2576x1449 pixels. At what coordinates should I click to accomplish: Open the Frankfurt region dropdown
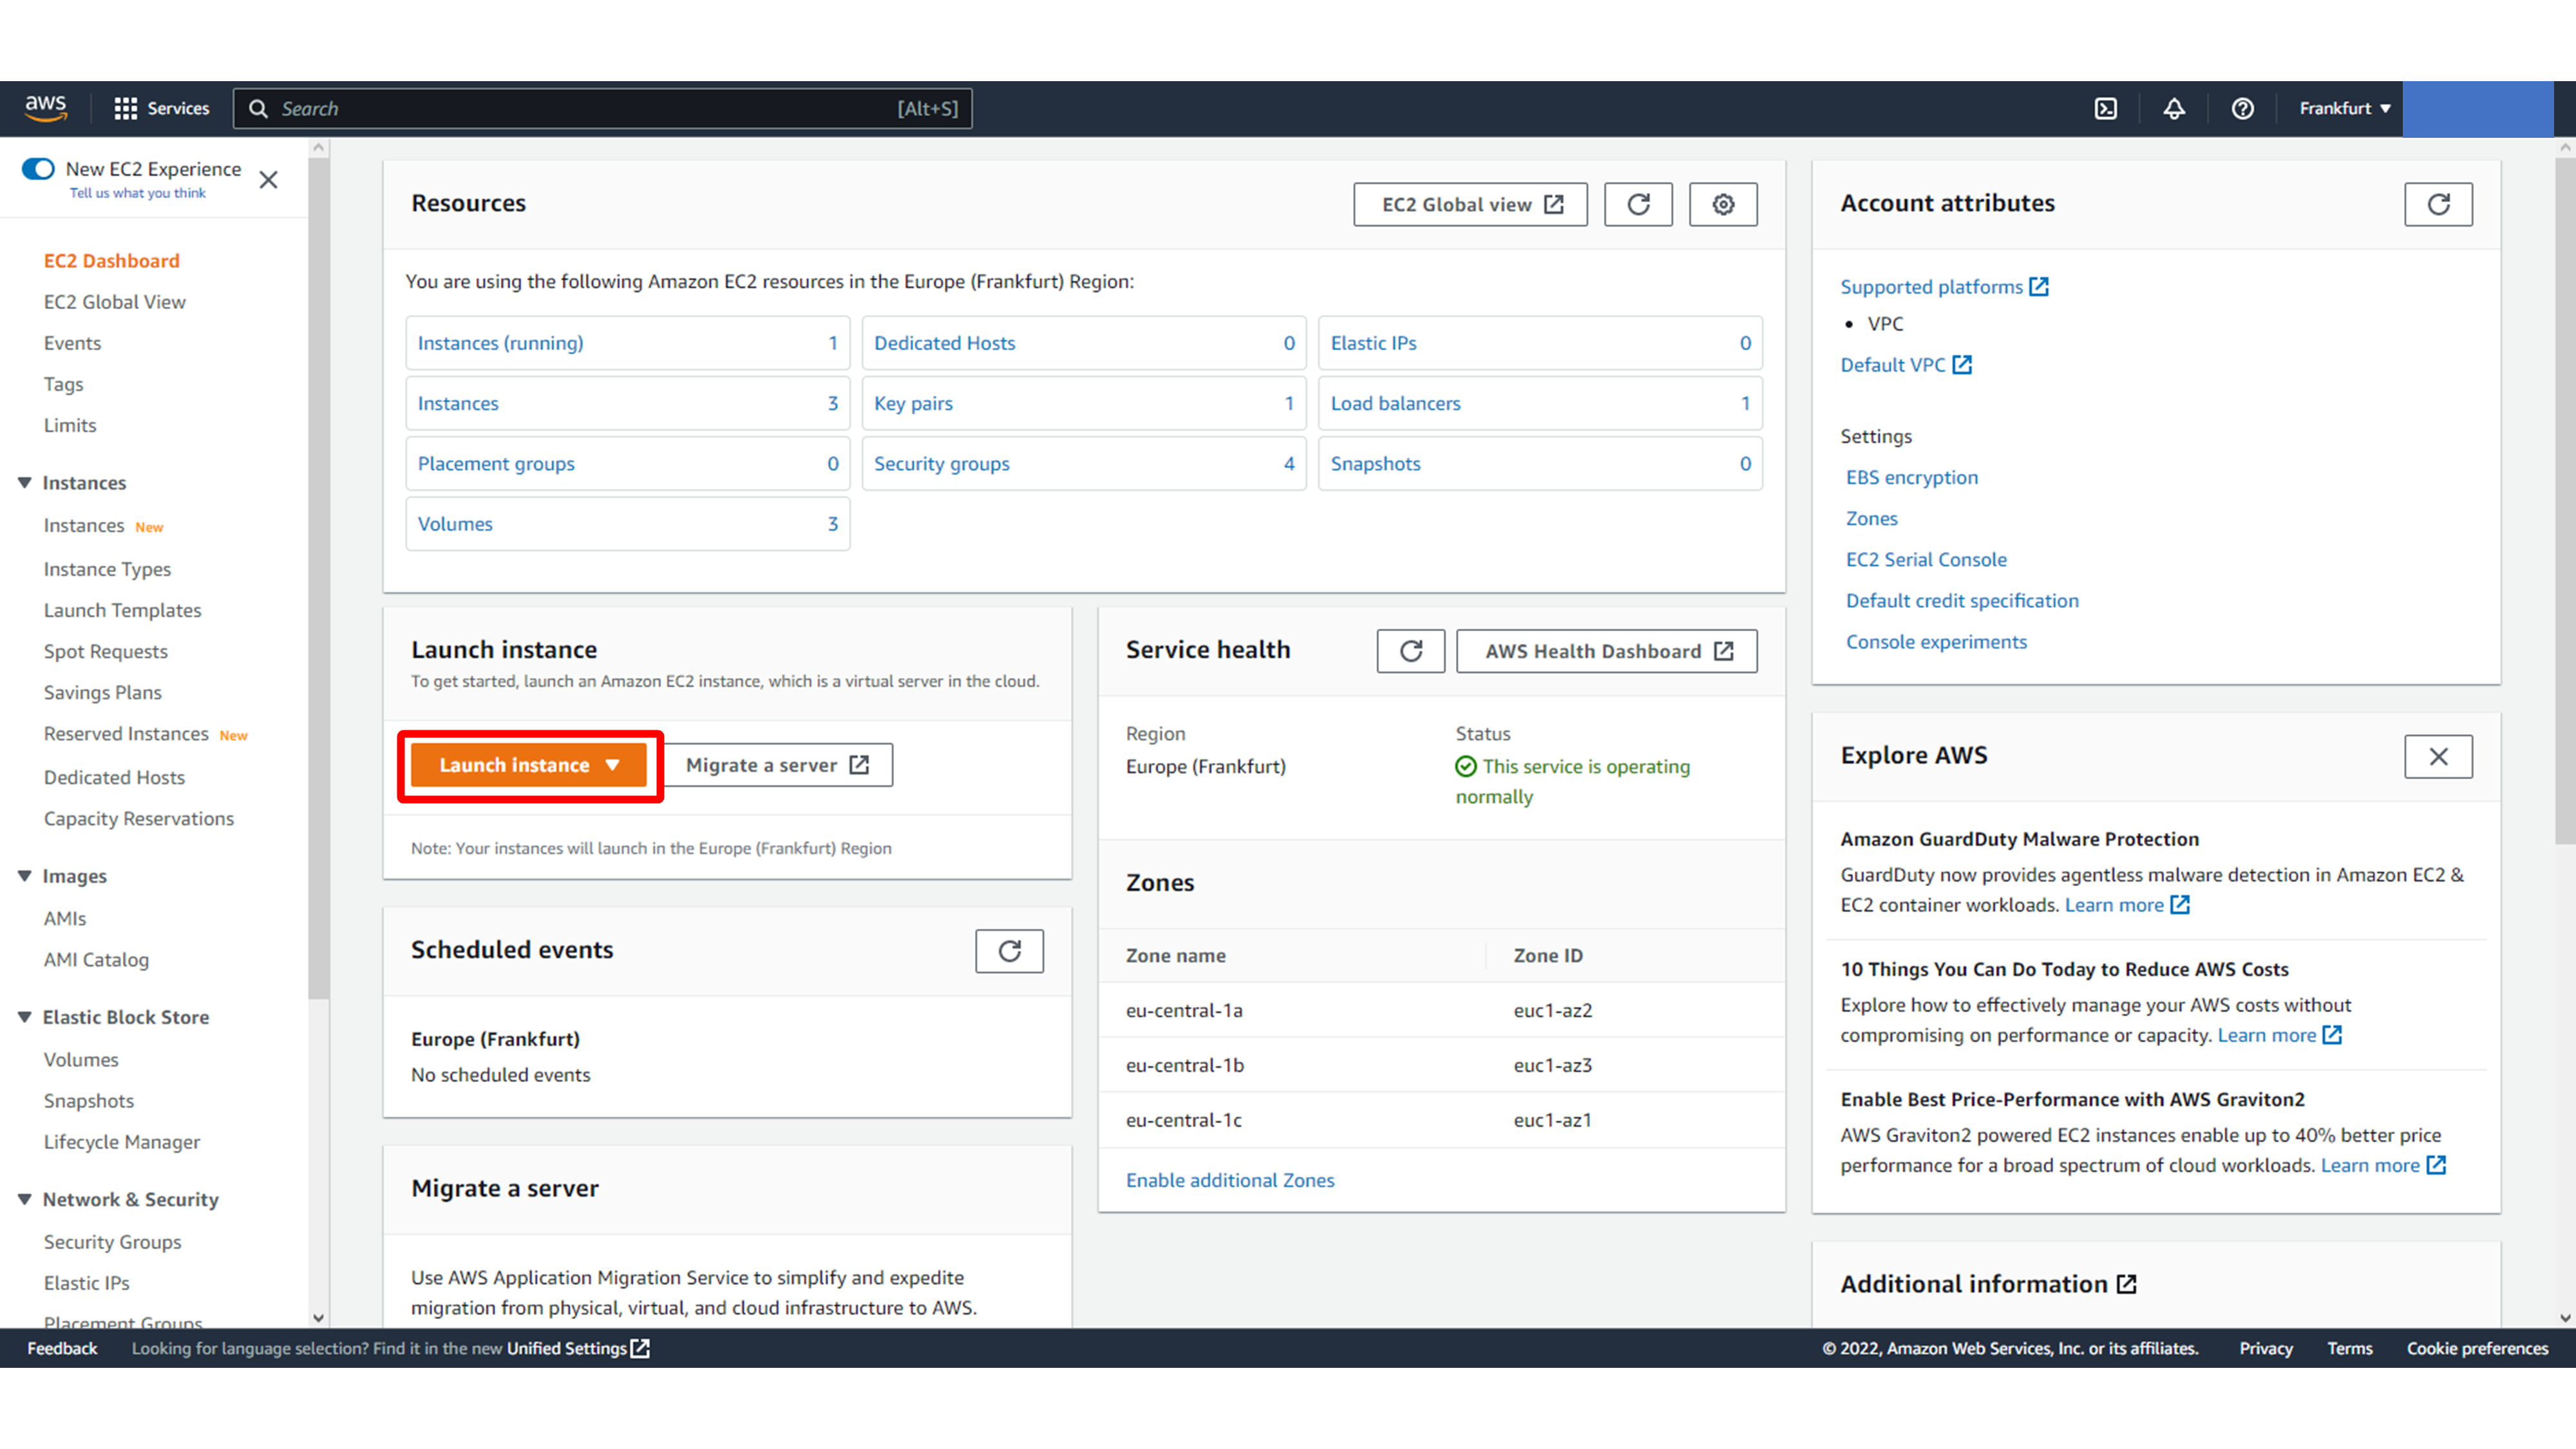pyautogui.click(x=2344, y=108)
